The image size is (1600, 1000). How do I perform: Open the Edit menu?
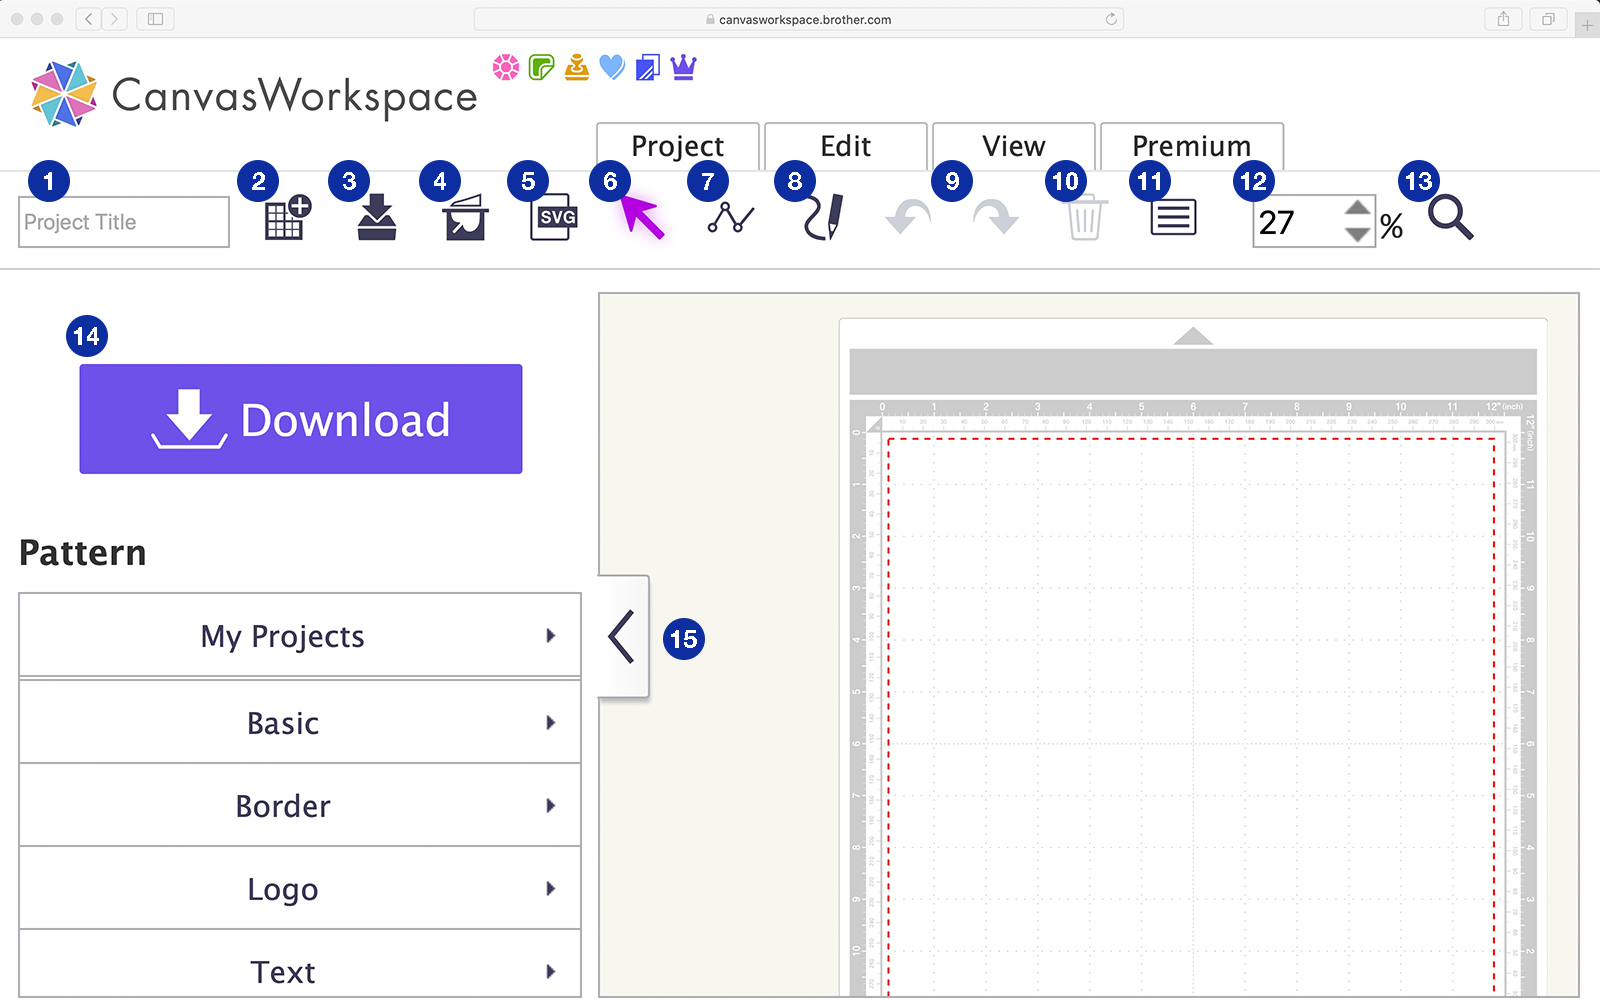845,146
